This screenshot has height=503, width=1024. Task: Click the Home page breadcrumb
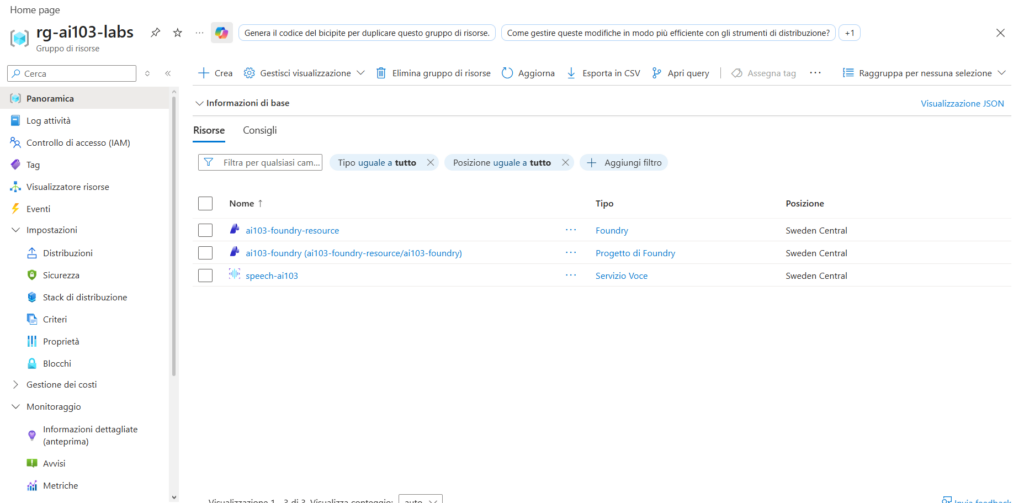[33, 10]
